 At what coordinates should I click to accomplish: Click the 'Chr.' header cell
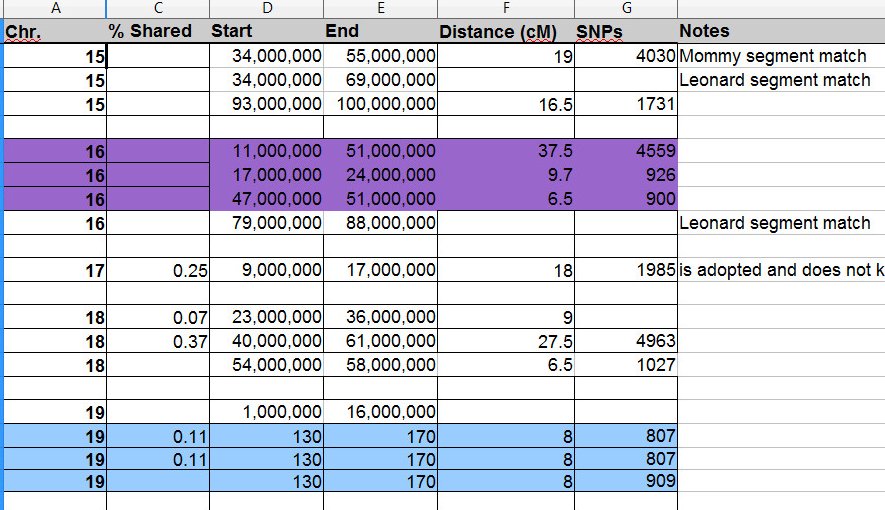point(55,31)
